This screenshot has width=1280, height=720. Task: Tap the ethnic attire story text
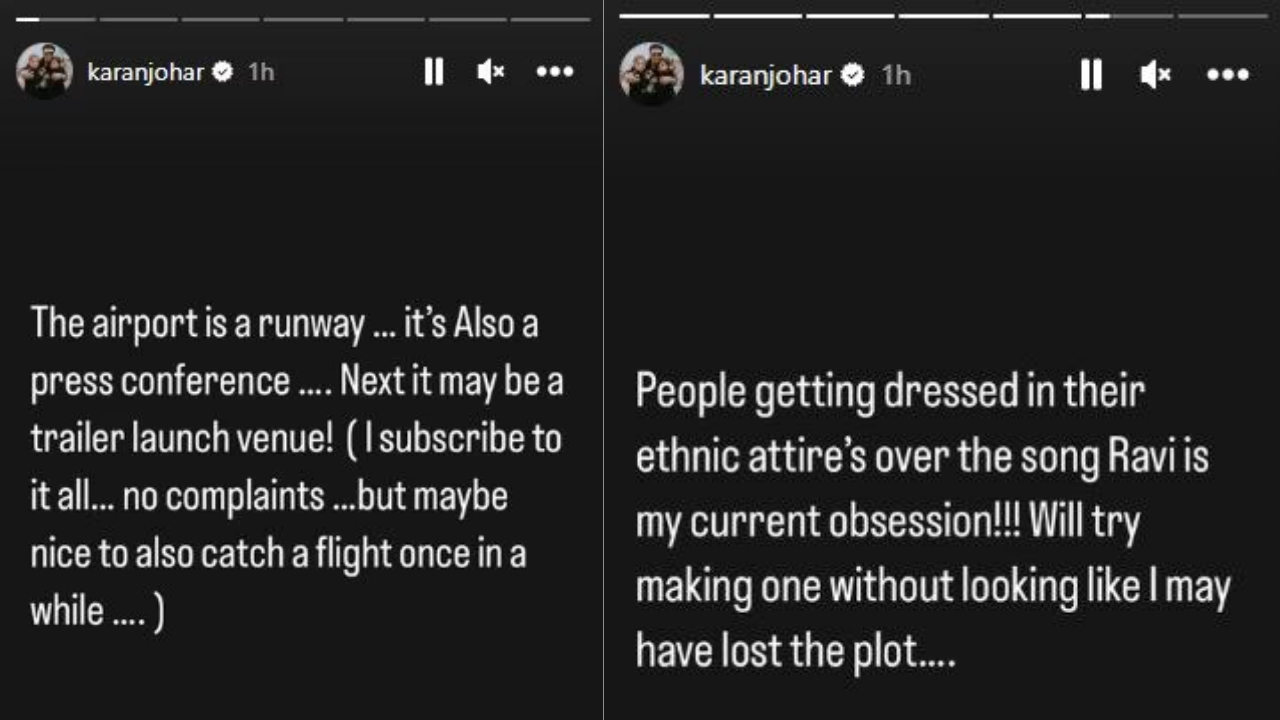(932, 522)
